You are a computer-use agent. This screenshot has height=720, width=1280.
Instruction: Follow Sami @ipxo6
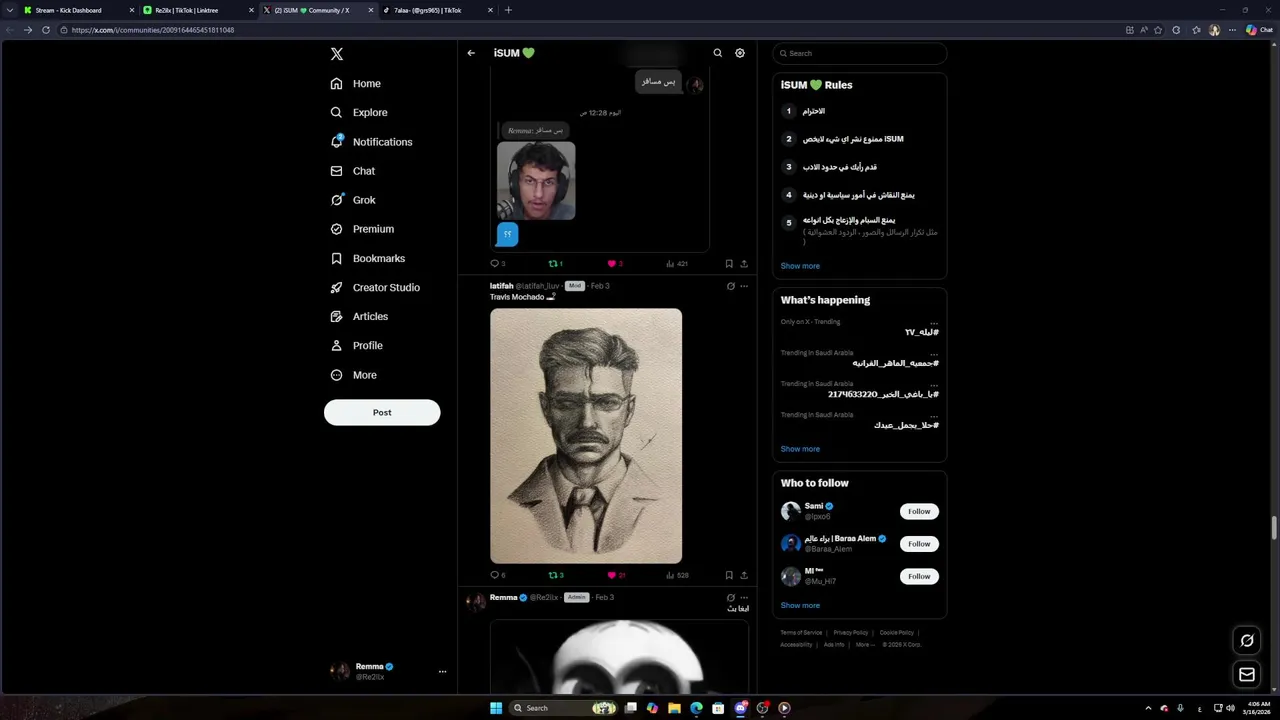pos(919,511)
